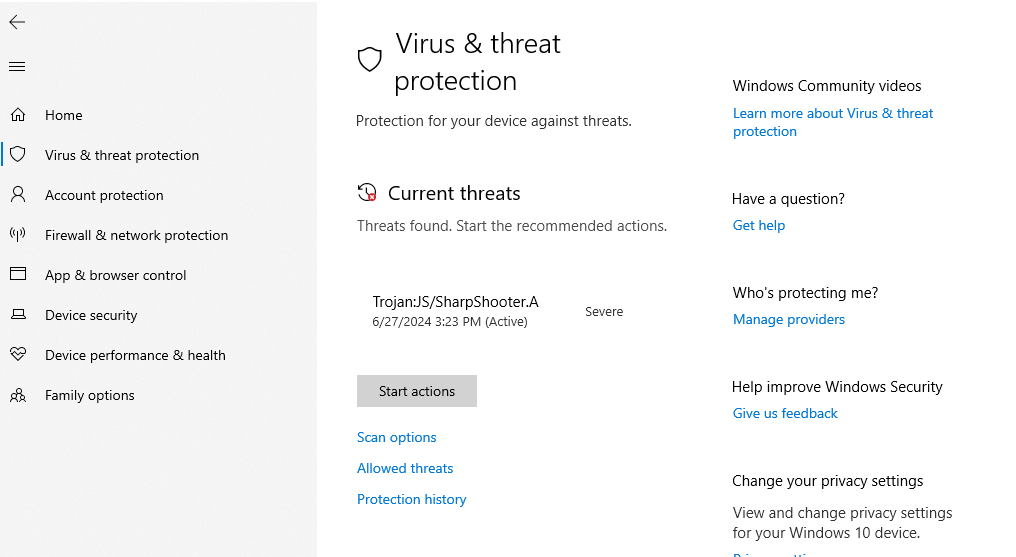Viewport: 1016px width, 557px height.
Task: Click the Device performance heart icon
Action: click(x=18, y=355)
